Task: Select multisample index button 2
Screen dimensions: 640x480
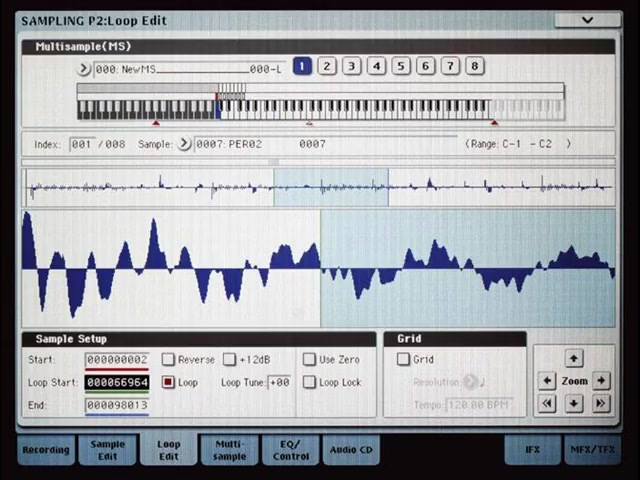Action: click(327, 66)
